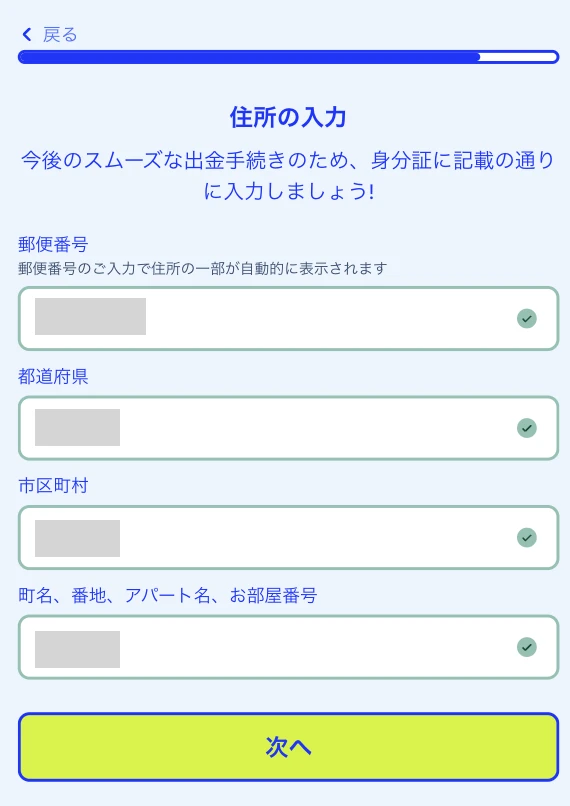Click the green checkmark in 市区町村 field
Viewport: 570px width, 806px height.
pos(527,537)
